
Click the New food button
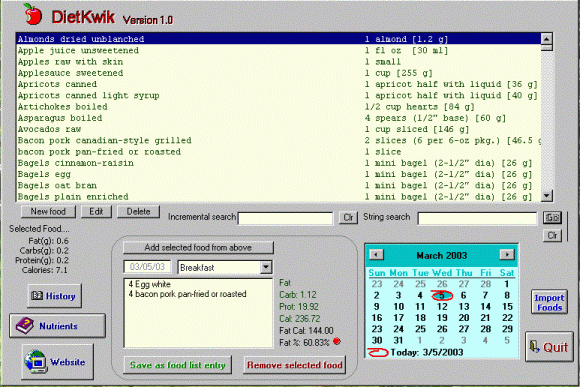(48, 212)
